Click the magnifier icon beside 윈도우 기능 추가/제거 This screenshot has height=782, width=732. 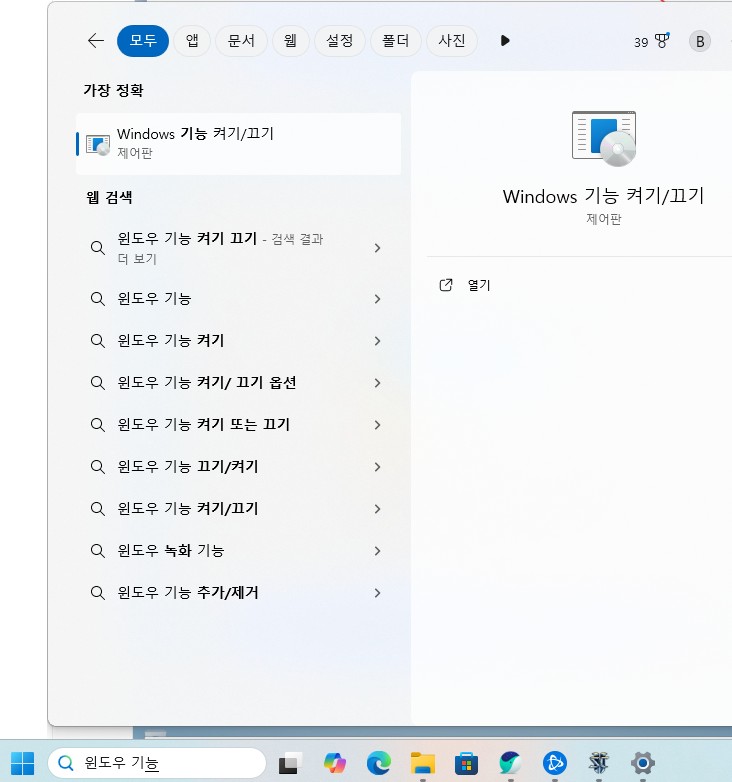pos(98,593)
